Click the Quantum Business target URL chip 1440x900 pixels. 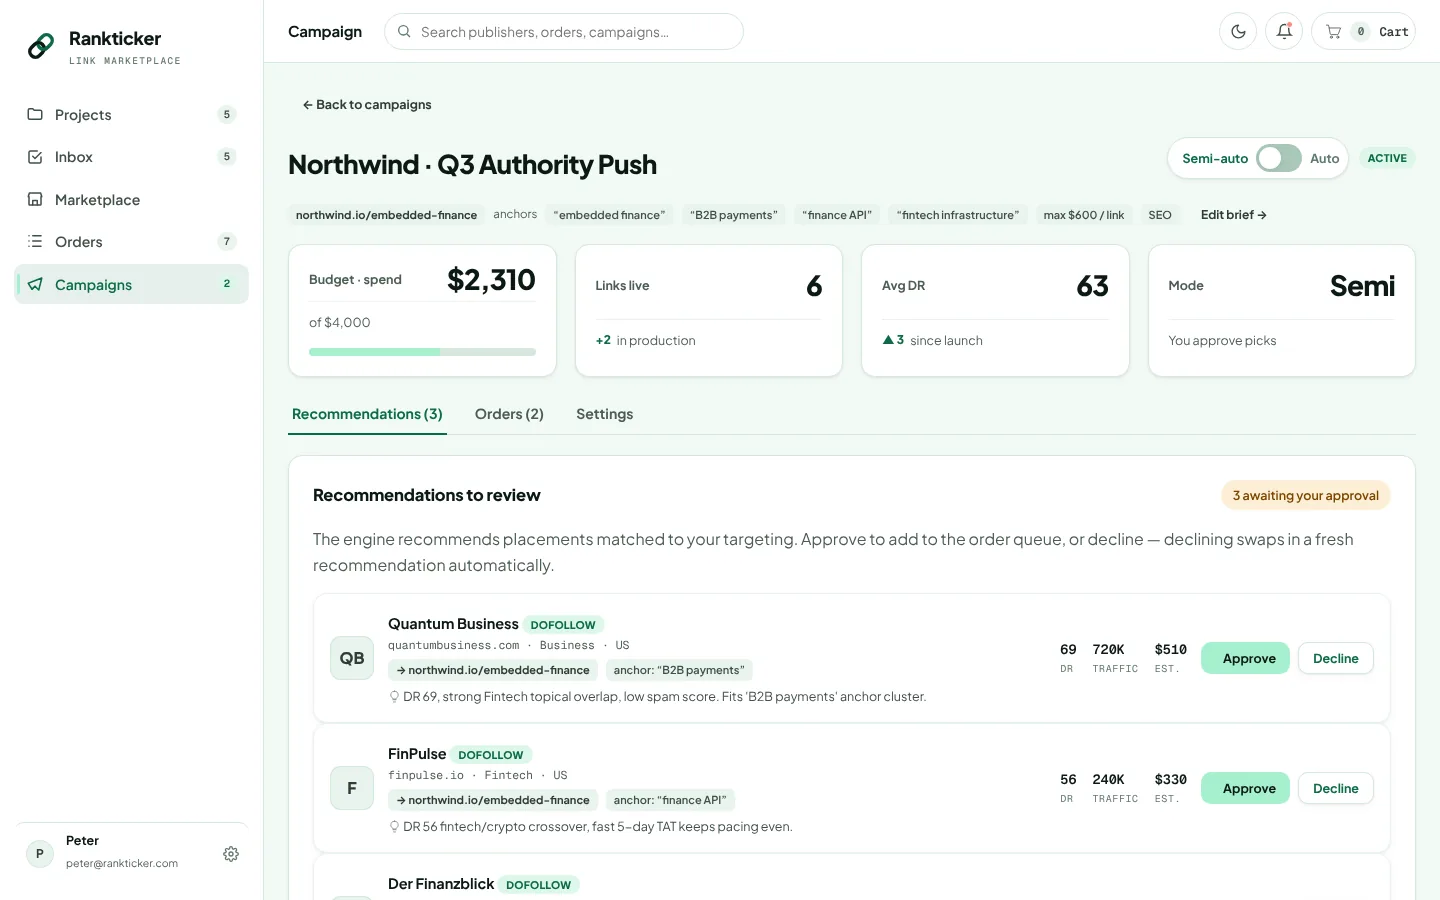493,670
